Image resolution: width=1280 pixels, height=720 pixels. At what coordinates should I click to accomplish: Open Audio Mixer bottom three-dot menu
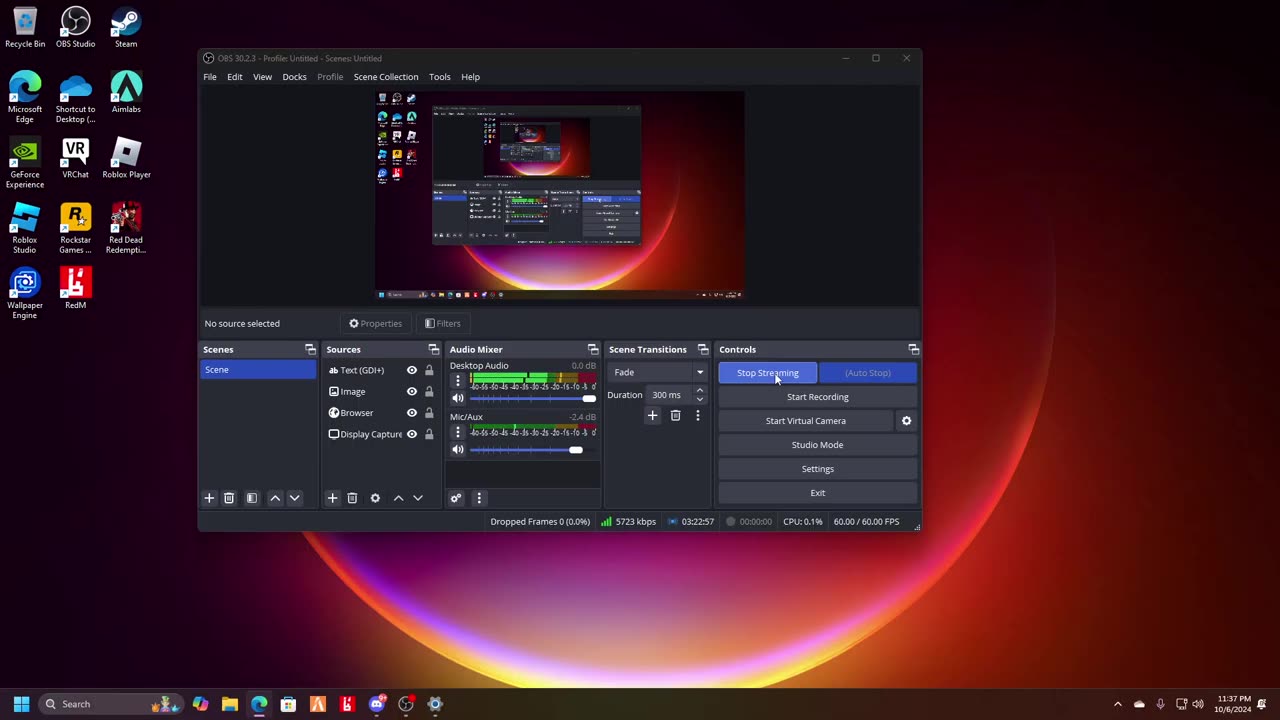pyautogui.click(x=479, y=498)
